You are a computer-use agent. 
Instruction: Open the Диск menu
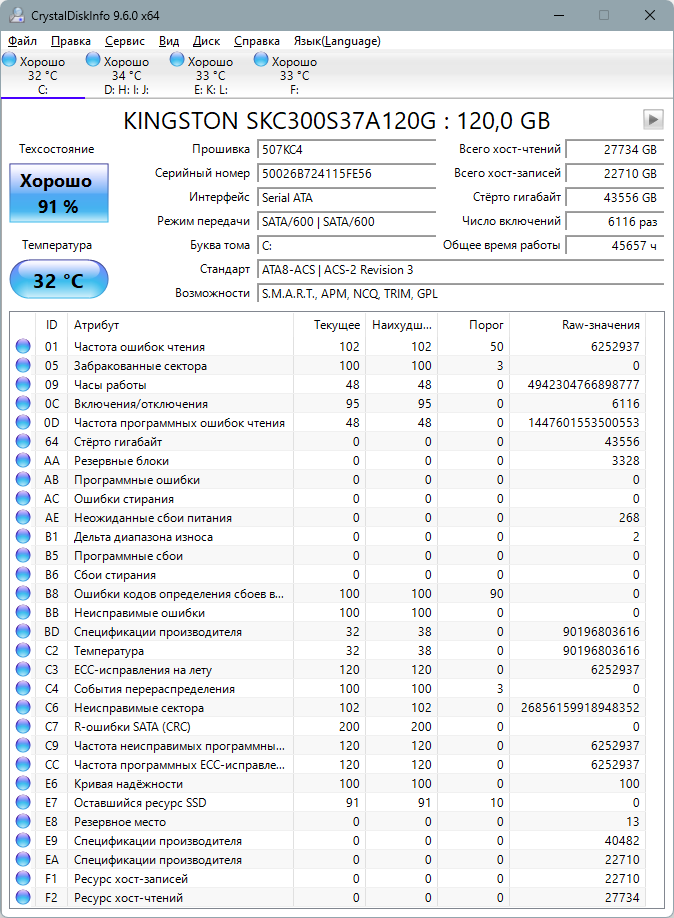[206, 41]
